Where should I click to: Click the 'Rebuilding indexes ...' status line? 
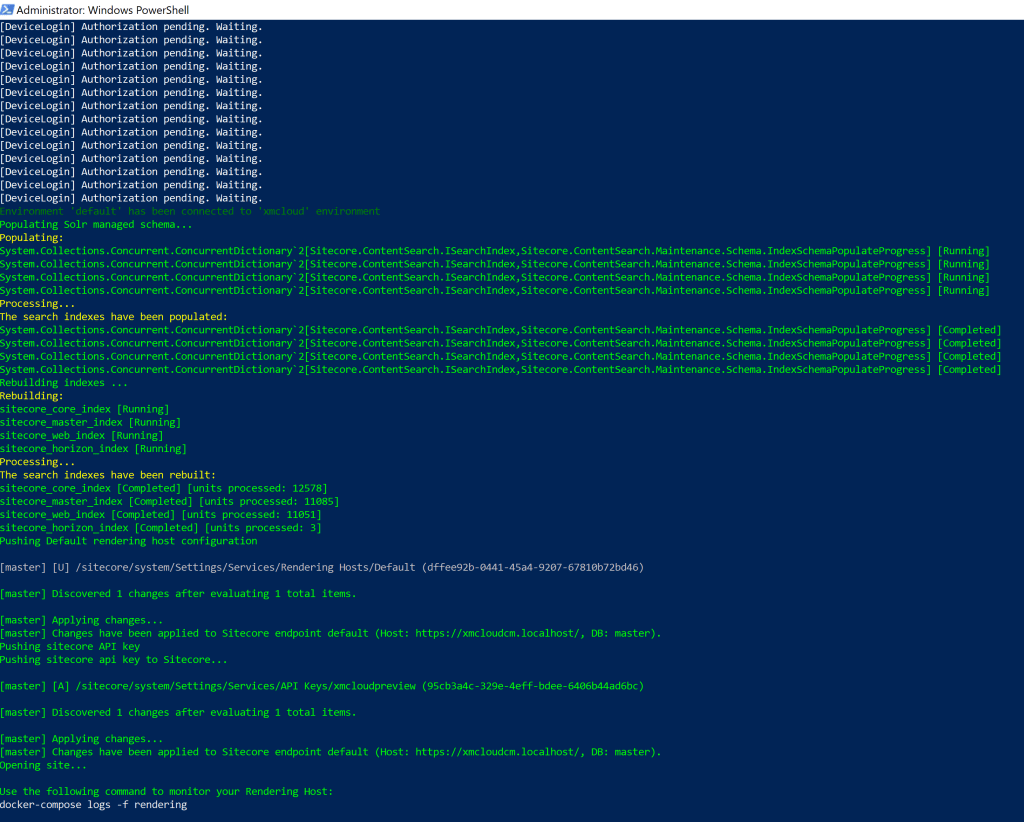click(64, 383)
